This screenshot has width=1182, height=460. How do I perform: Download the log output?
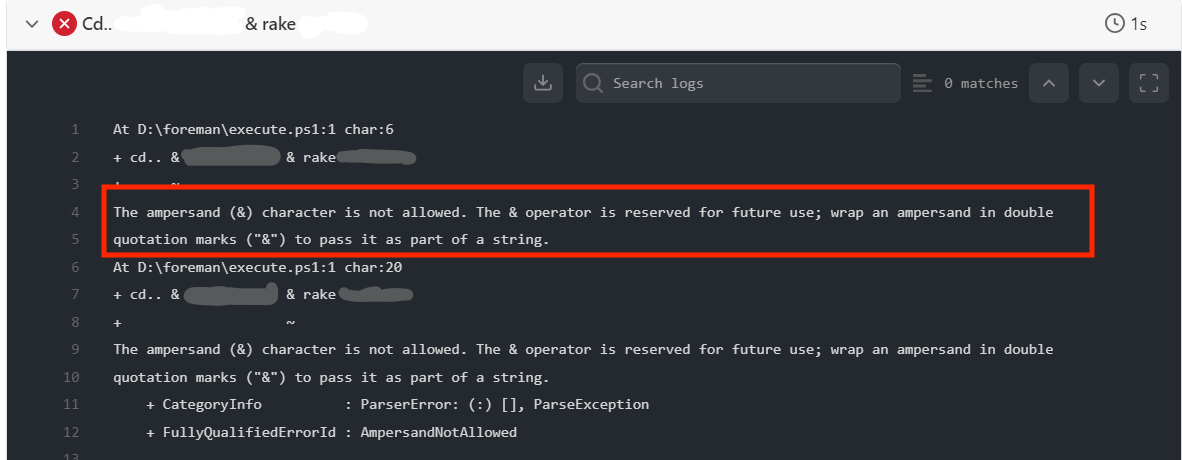[x=543, y=83]
